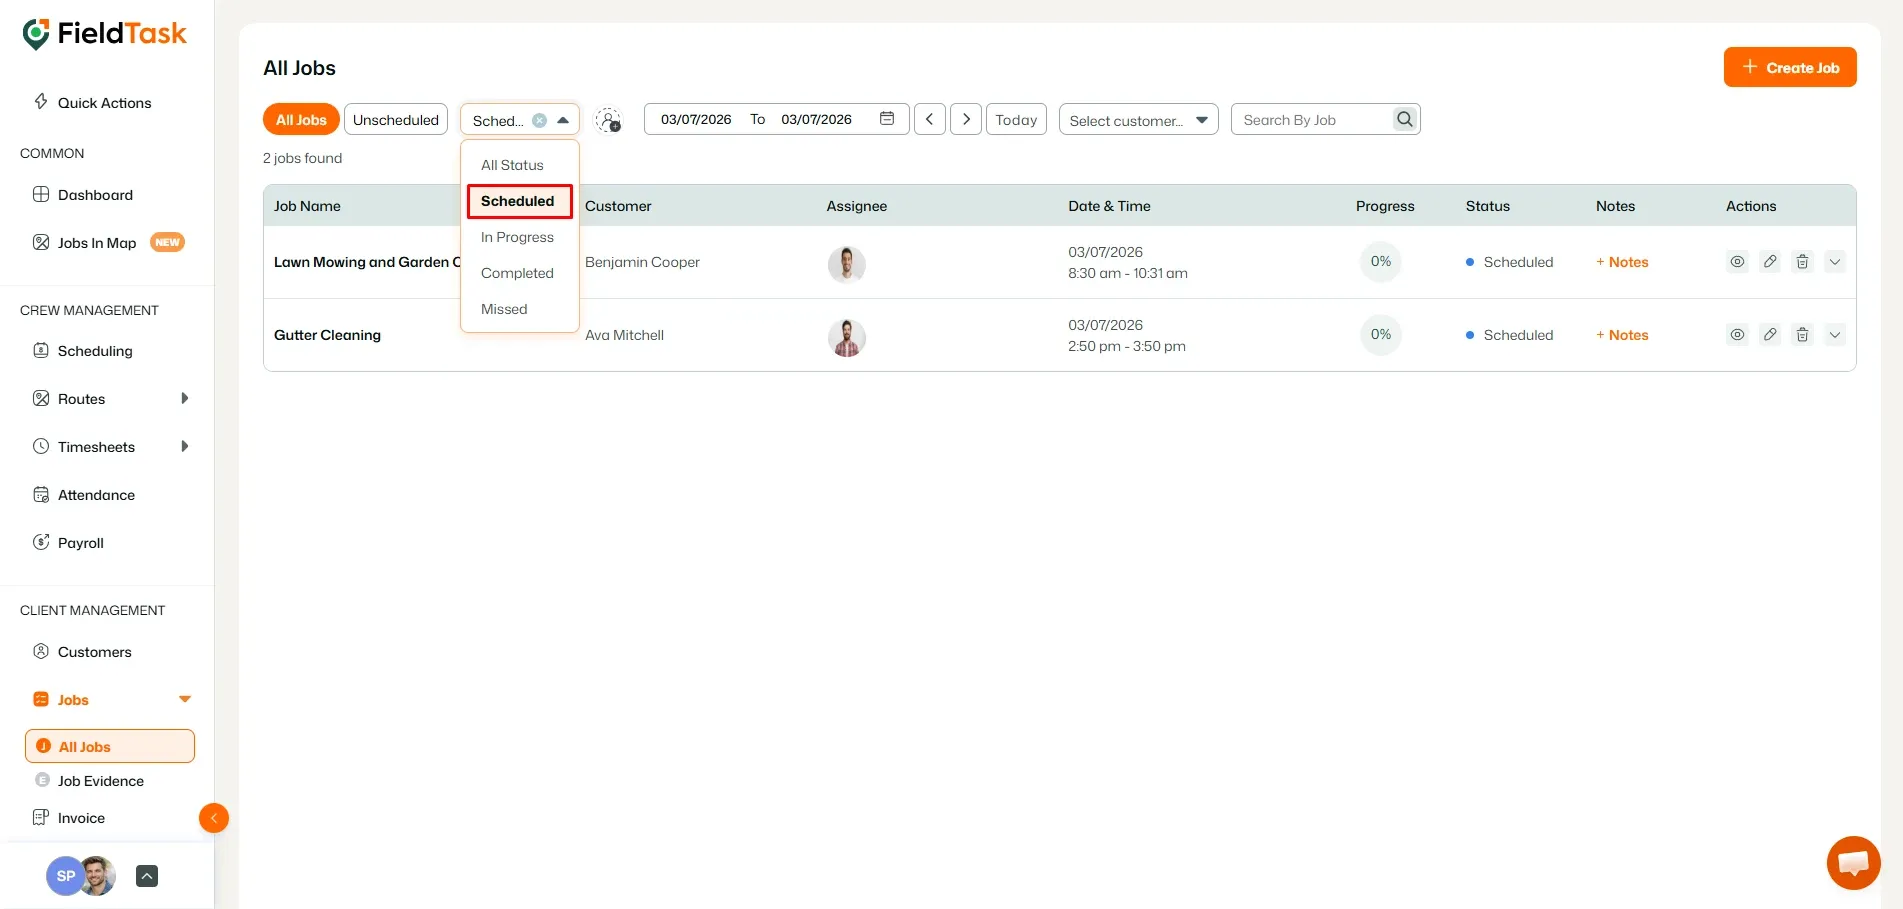Add Notes to Gutter Cleaning job
The image size is (1903, 909).
[1622, 334]
